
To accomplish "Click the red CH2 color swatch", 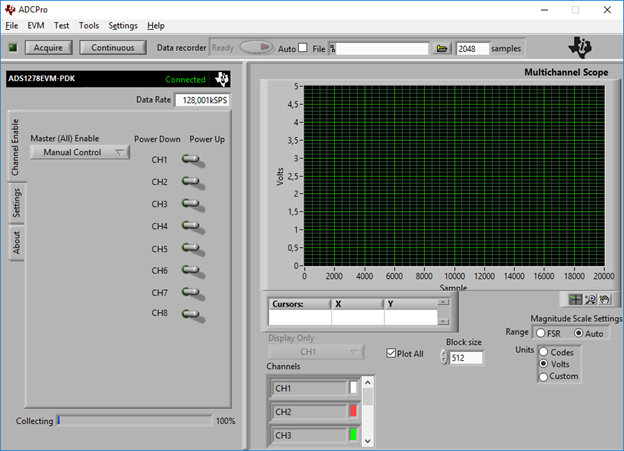I will tap(353, 412).
